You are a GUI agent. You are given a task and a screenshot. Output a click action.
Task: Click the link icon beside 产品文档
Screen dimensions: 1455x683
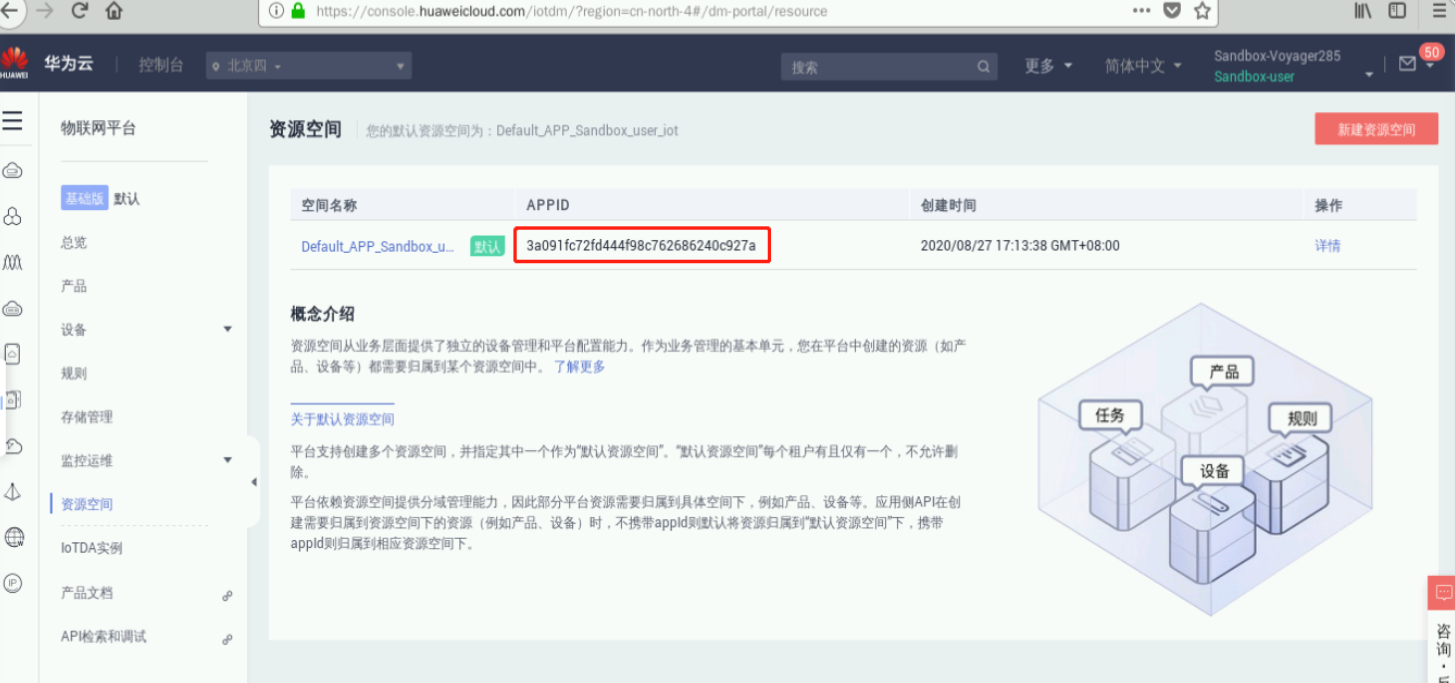[227, 596]
